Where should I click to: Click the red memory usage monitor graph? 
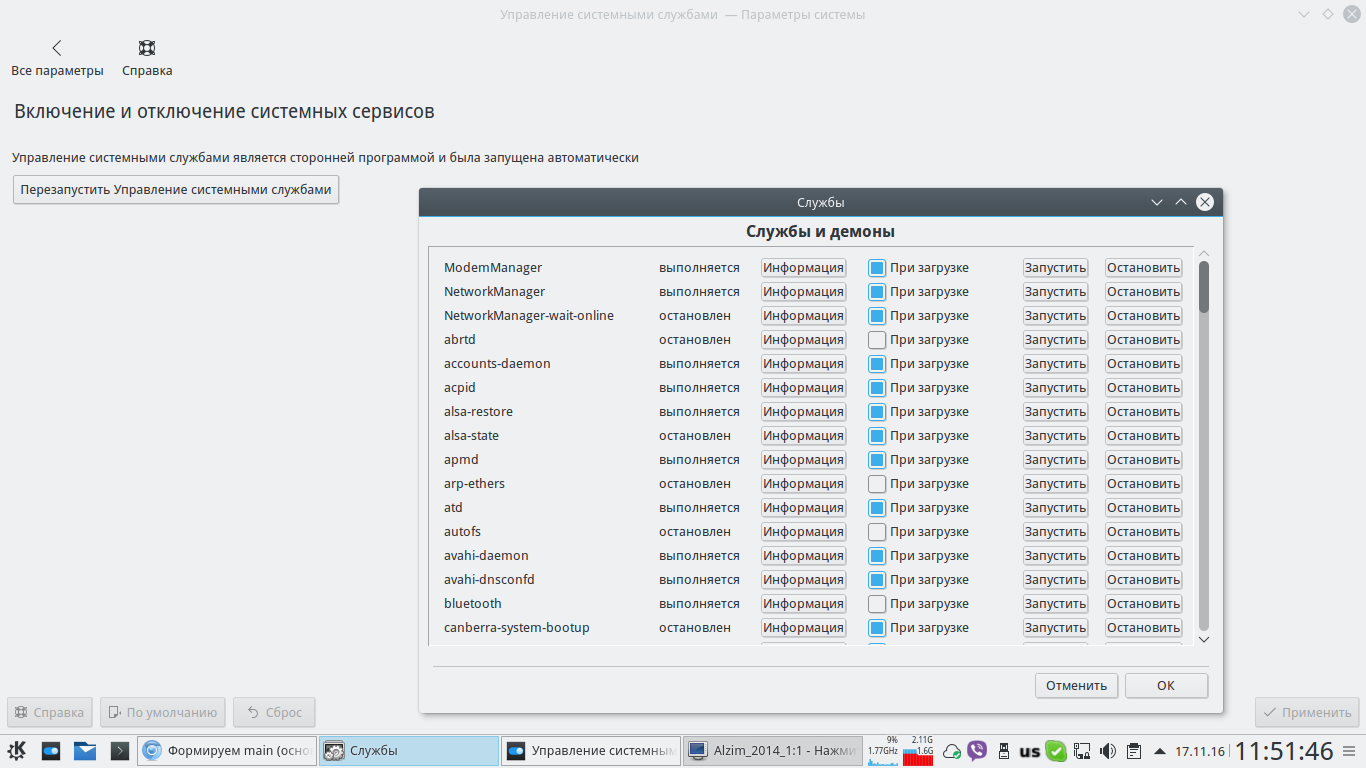pyautogui.click(x=918, y=751)
